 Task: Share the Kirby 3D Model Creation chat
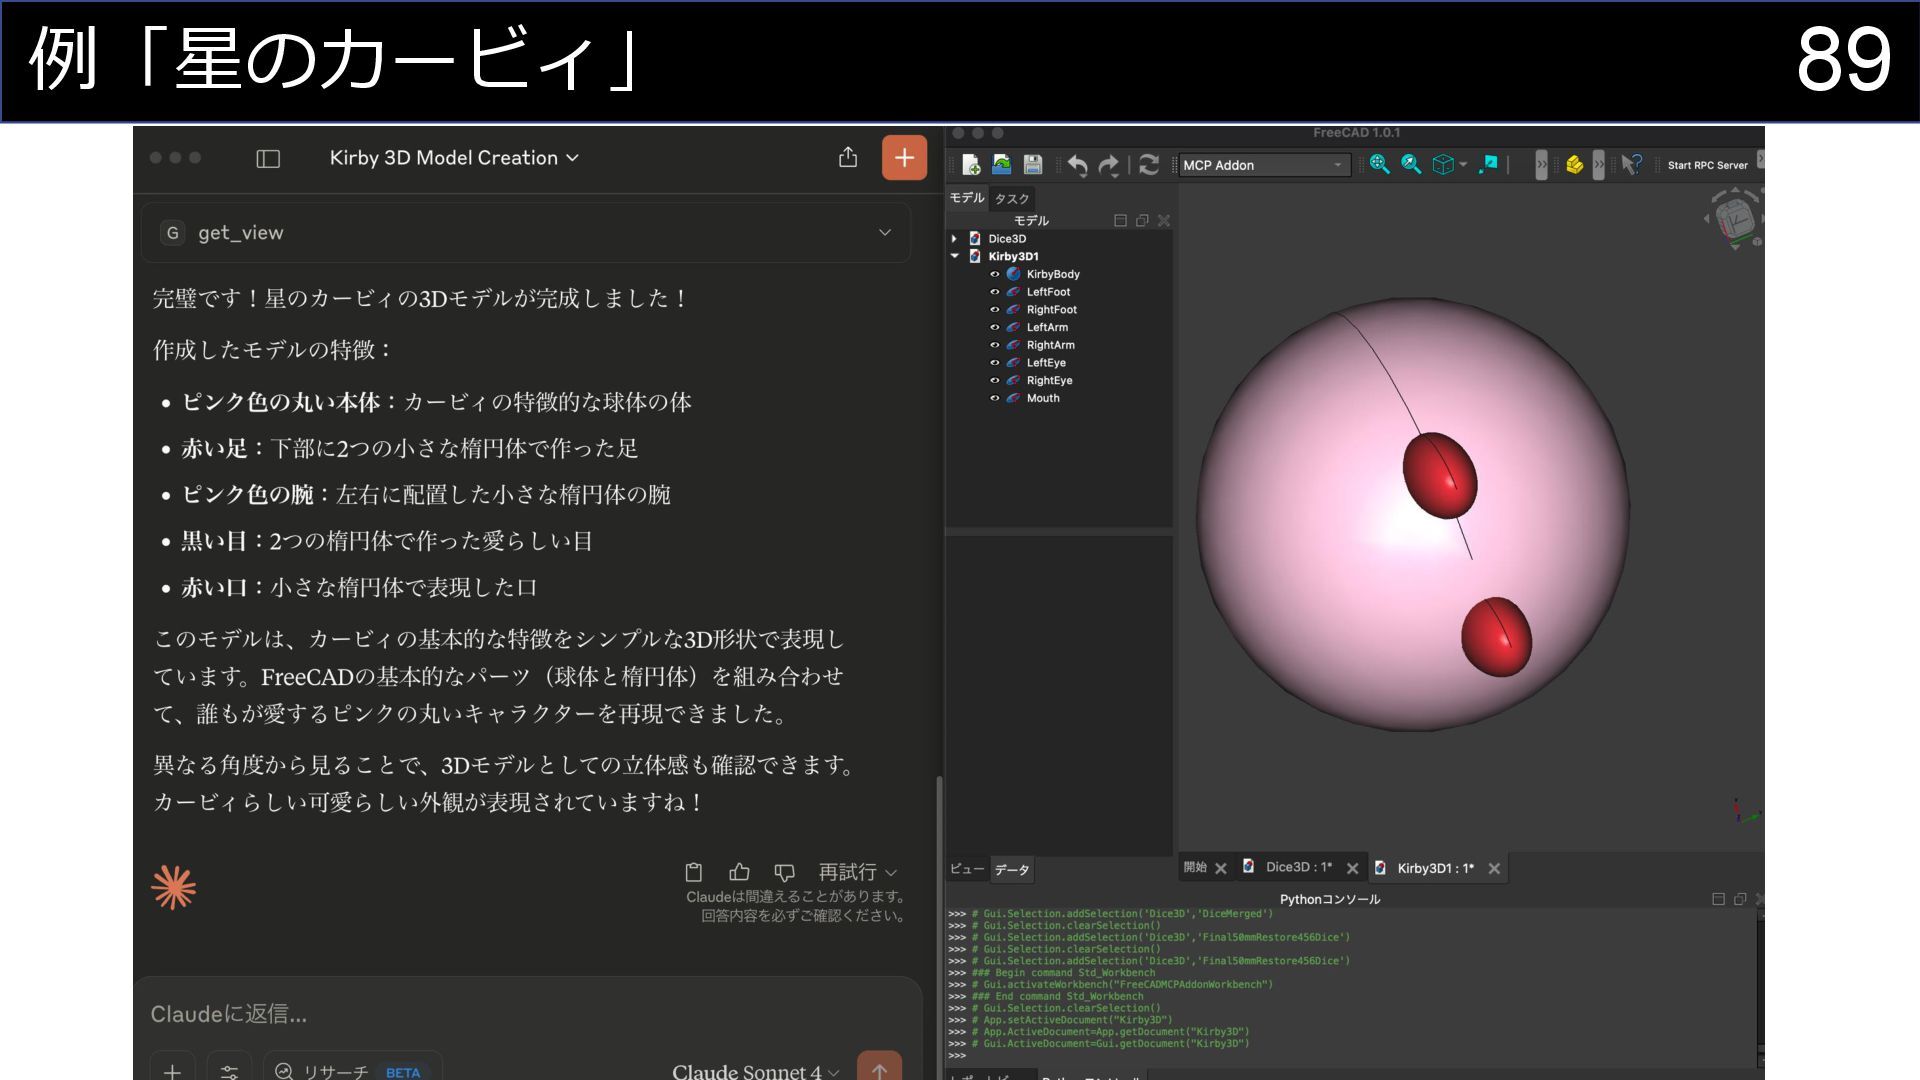(x=848, y=158)
